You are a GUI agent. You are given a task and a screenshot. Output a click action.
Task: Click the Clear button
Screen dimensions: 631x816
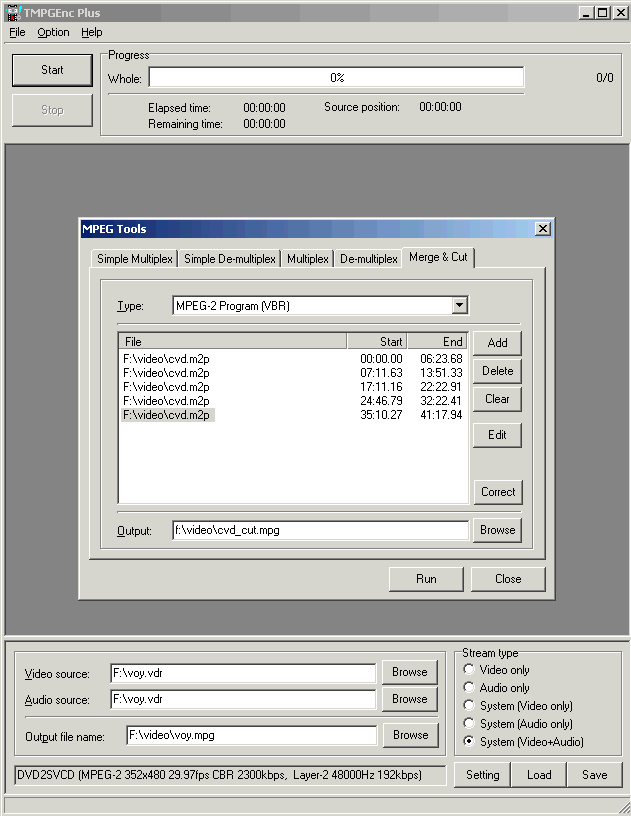tap(497, 399)
